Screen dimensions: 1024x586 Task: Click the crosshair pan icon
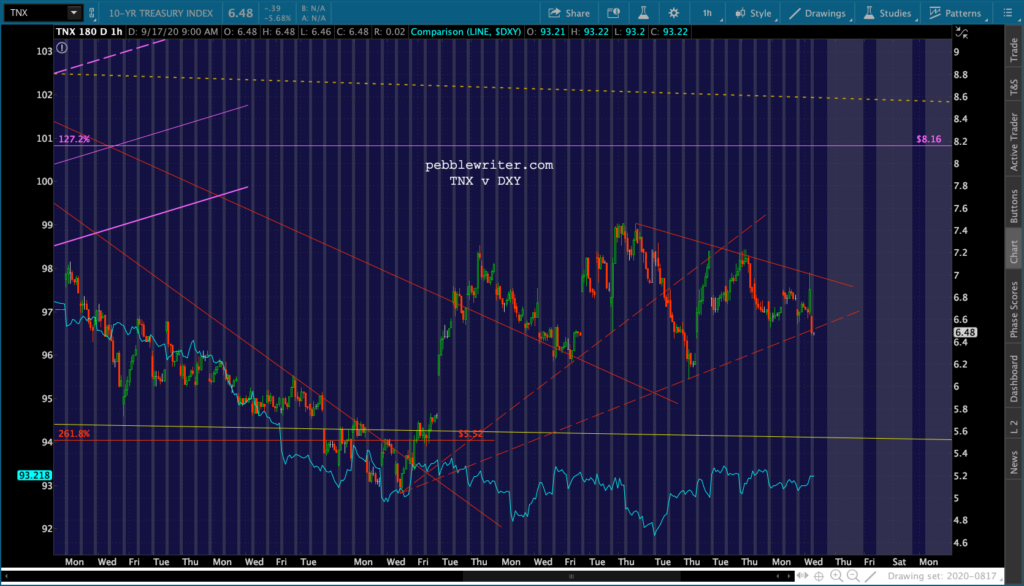click(x=818, y=576)
